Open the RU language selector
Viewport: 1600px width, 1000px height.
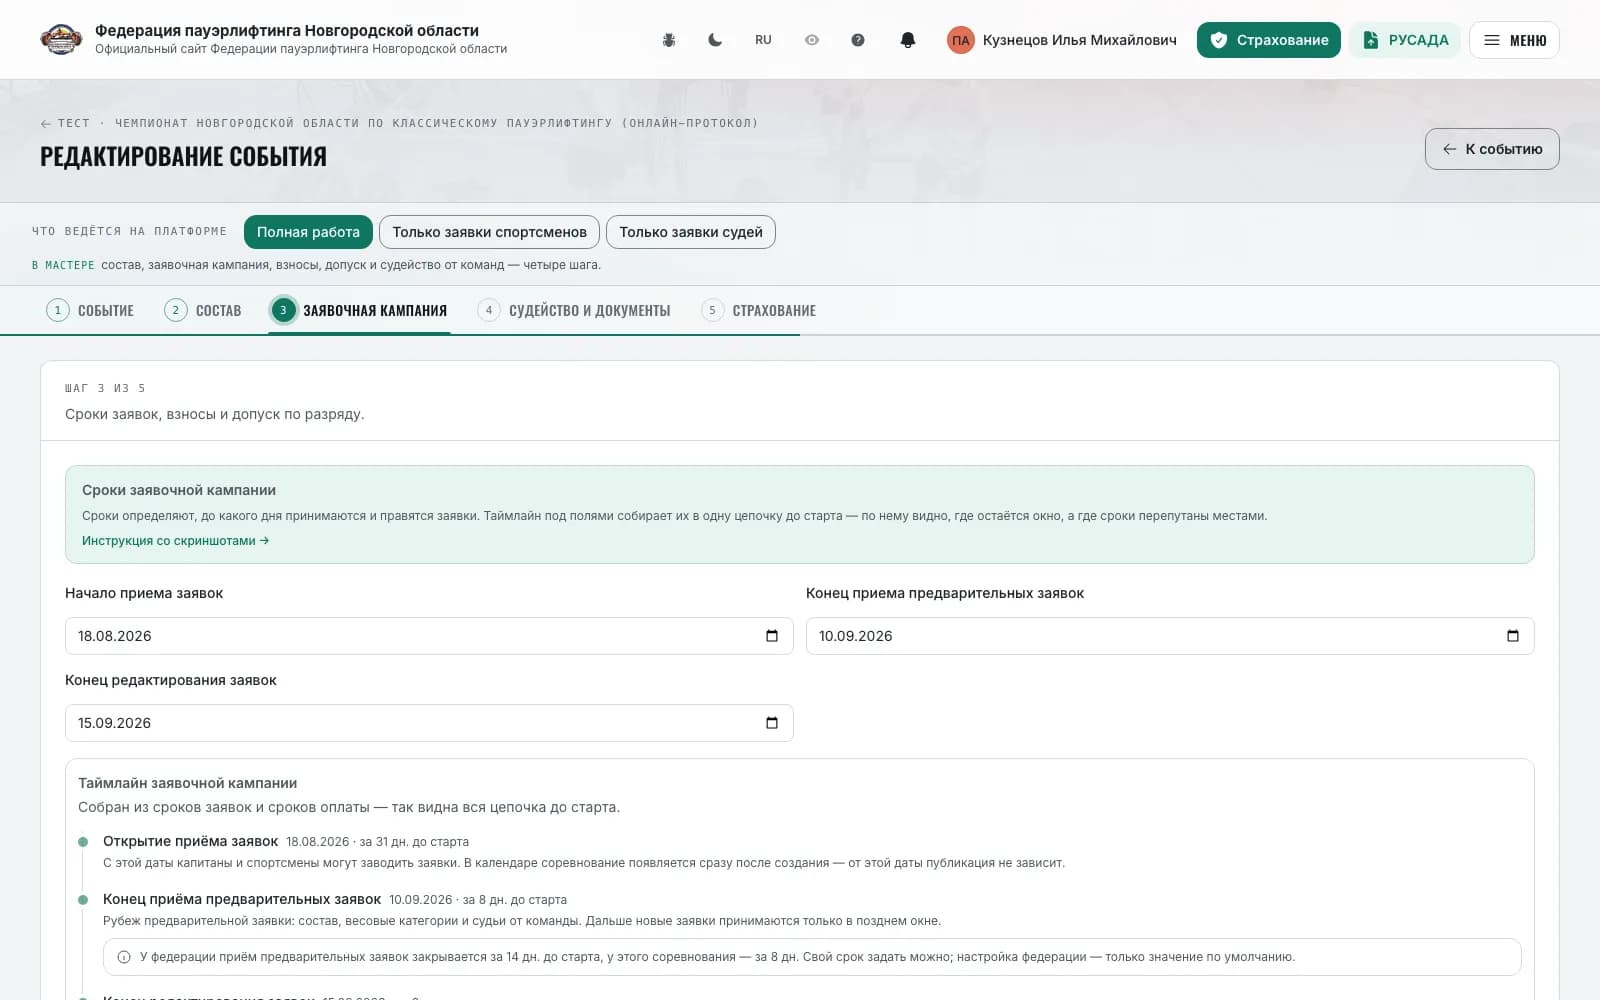tap(763, 40)
